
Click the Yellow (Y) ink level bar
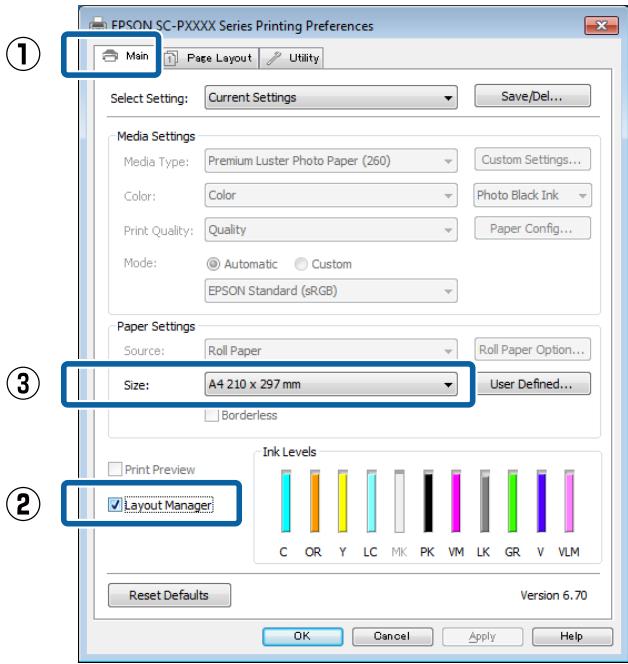click(343, 501)
